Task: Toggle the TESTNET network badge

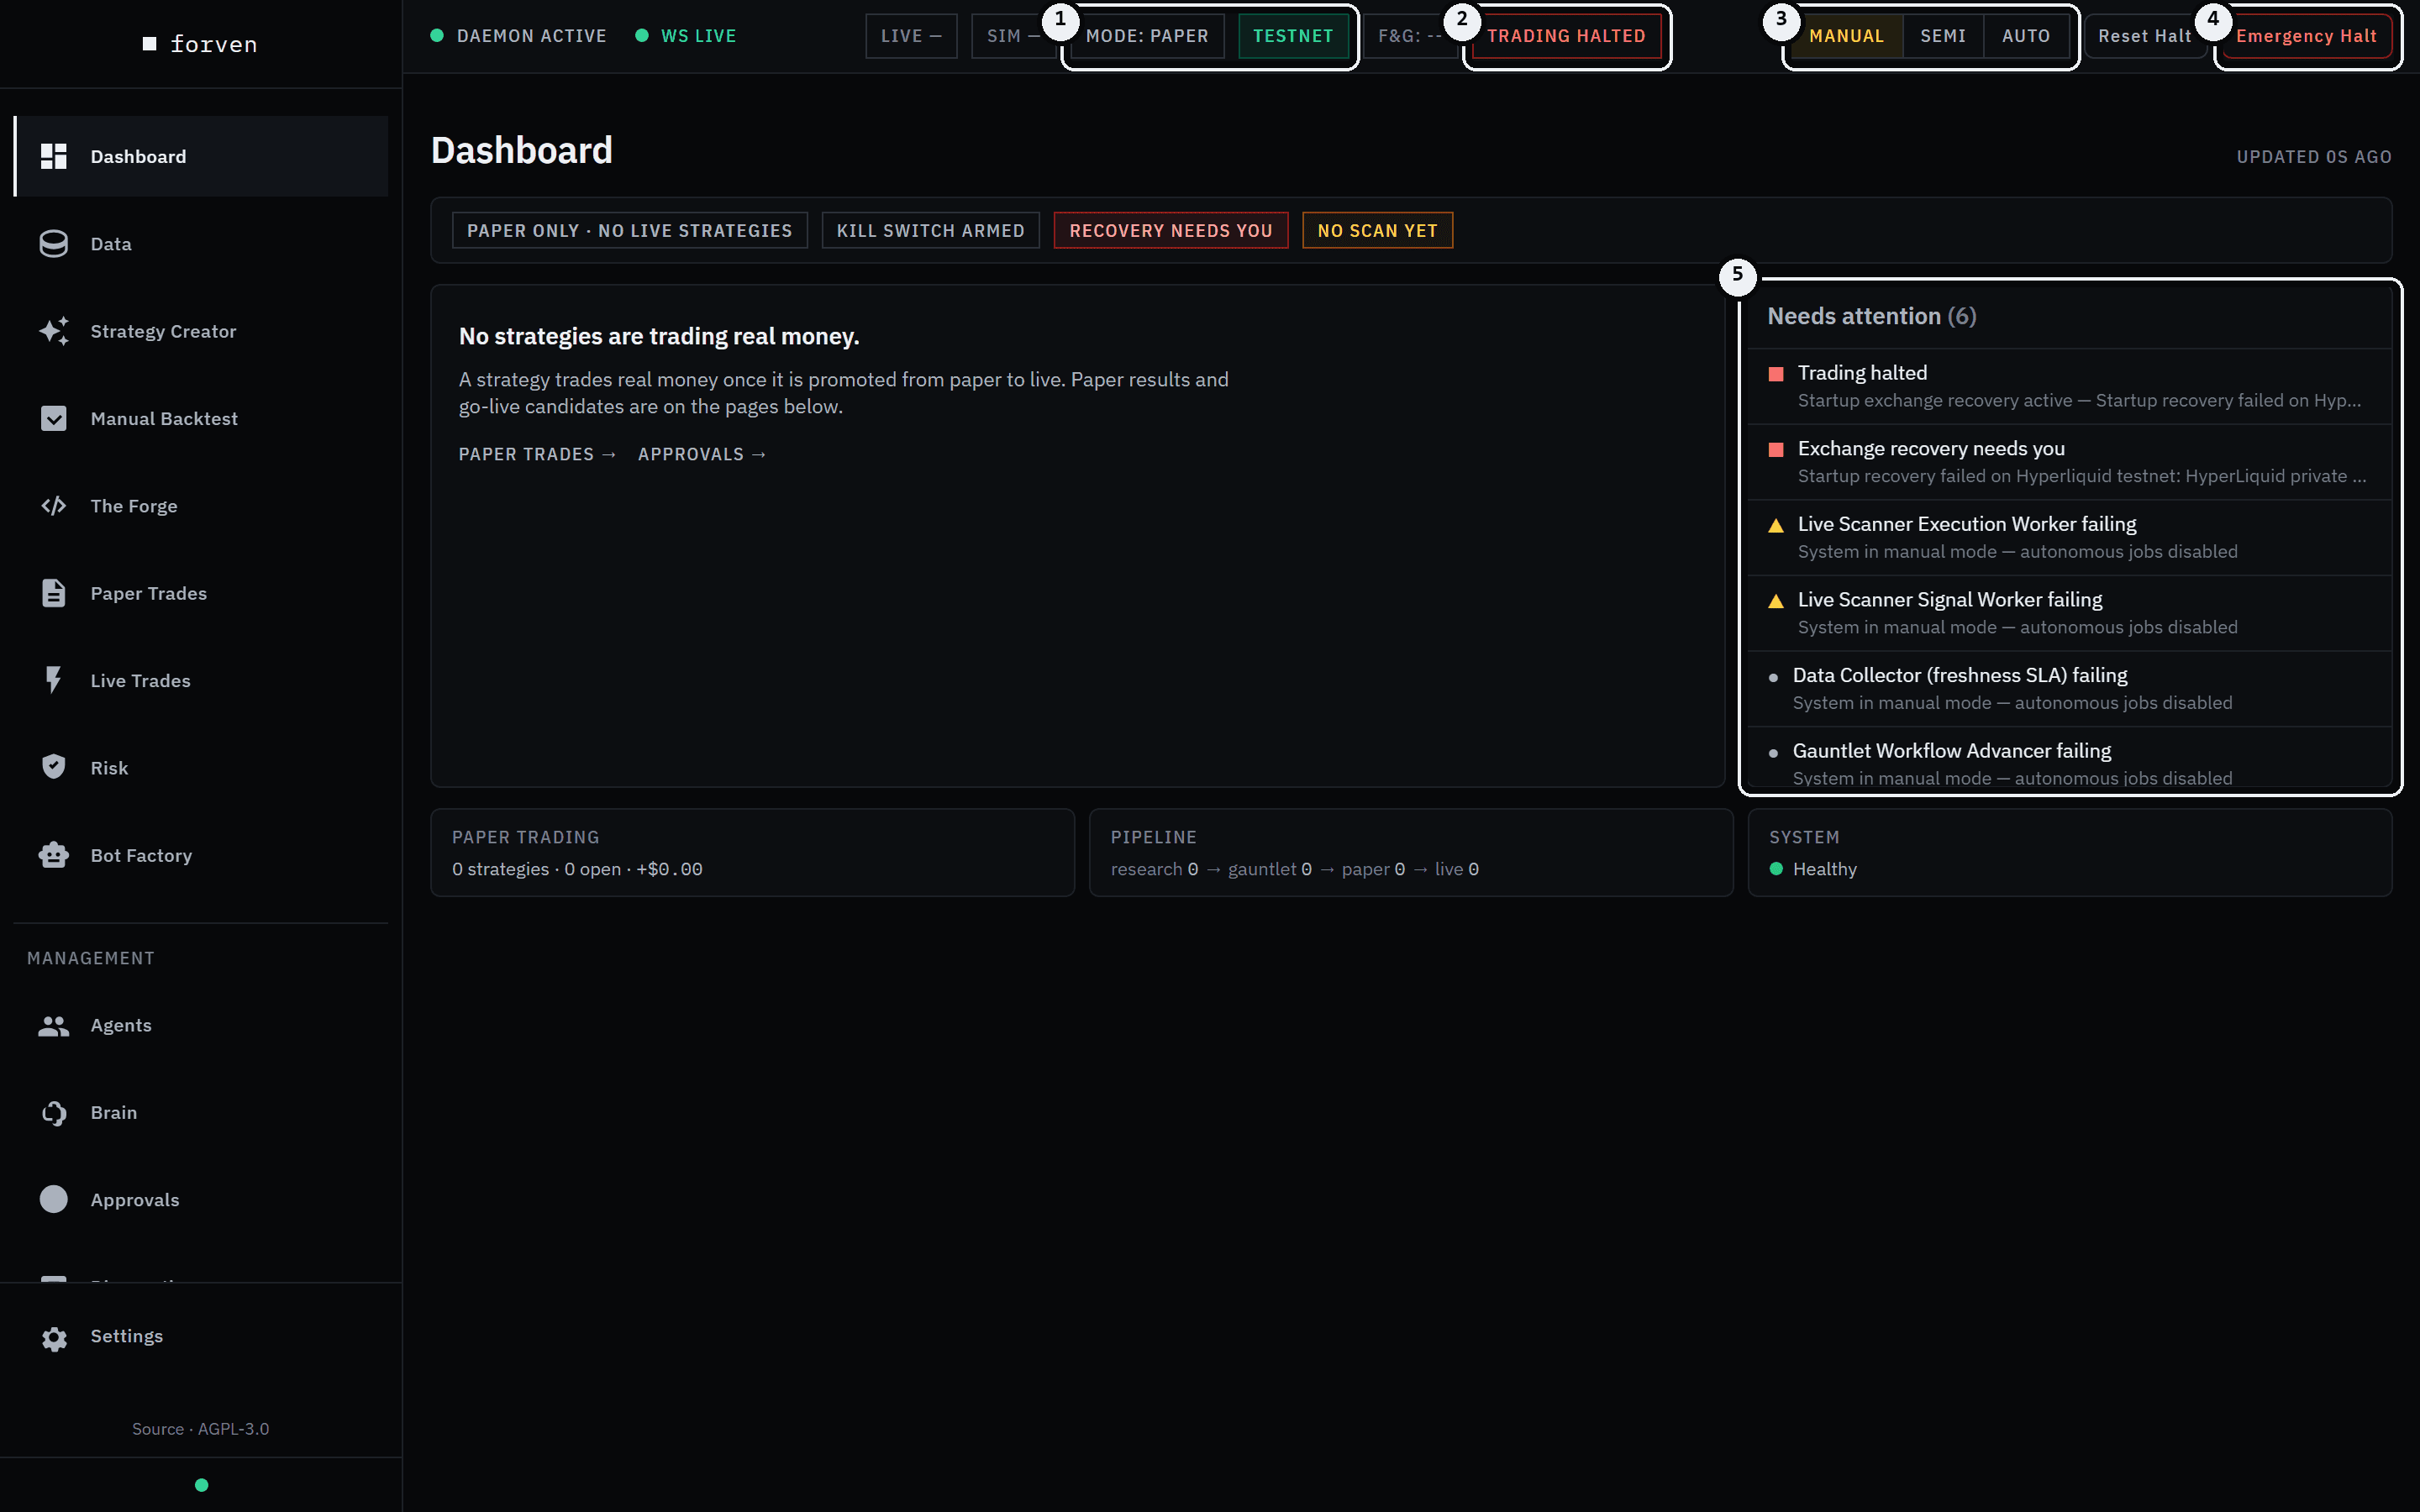Action: [x=1293, y=36]
